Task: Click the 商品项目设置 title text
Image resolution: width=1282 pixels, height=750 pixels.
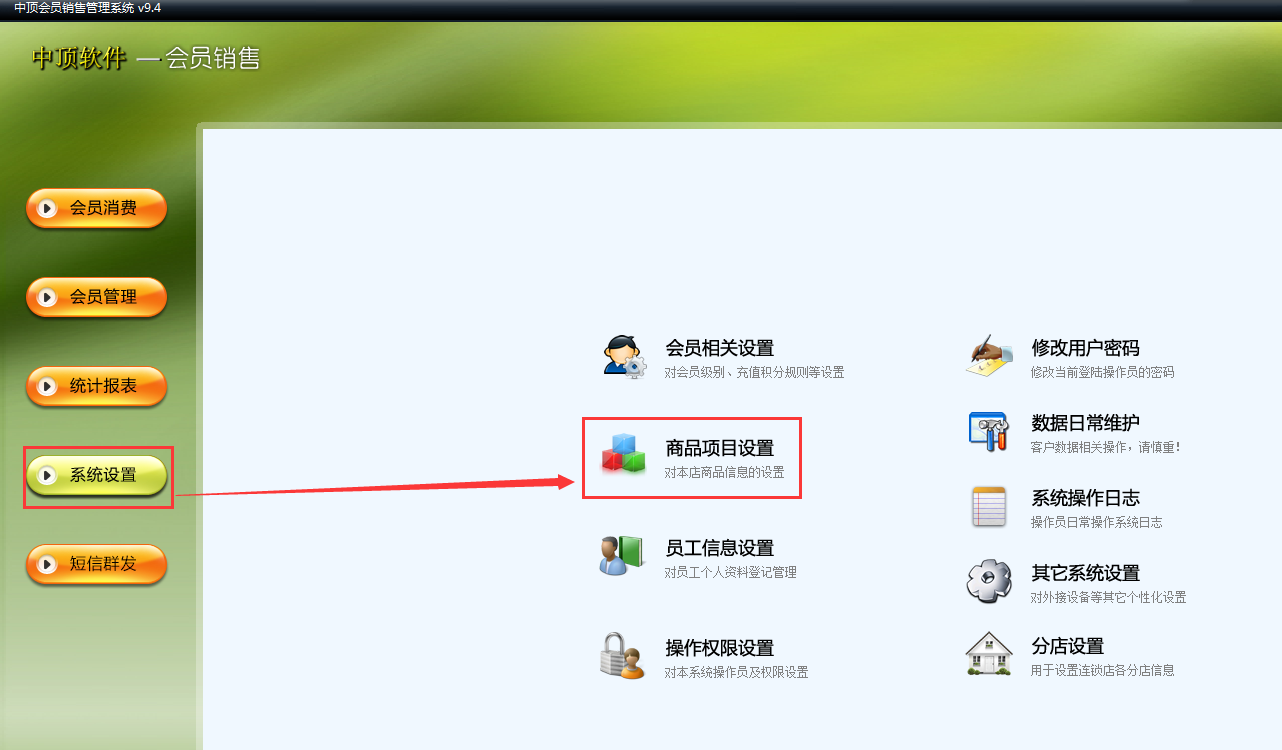Action: pos(720,448)
